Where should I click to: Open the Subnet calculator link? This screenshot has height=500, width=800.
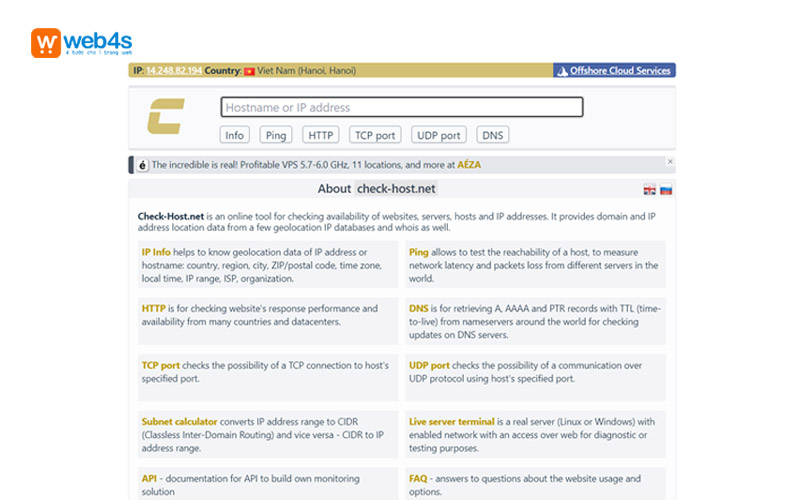180,421
